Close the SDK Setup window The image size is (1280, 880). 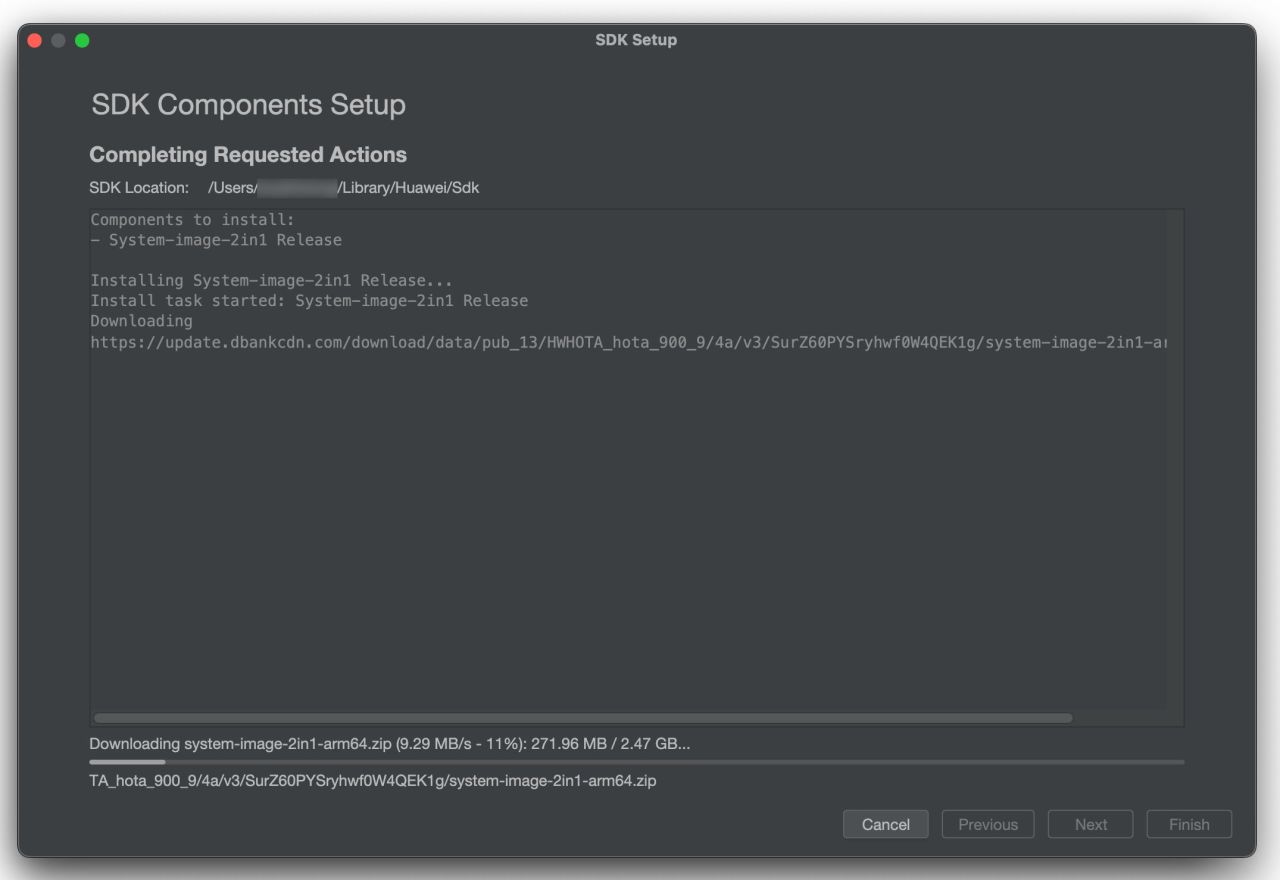[x=35, y=40]
